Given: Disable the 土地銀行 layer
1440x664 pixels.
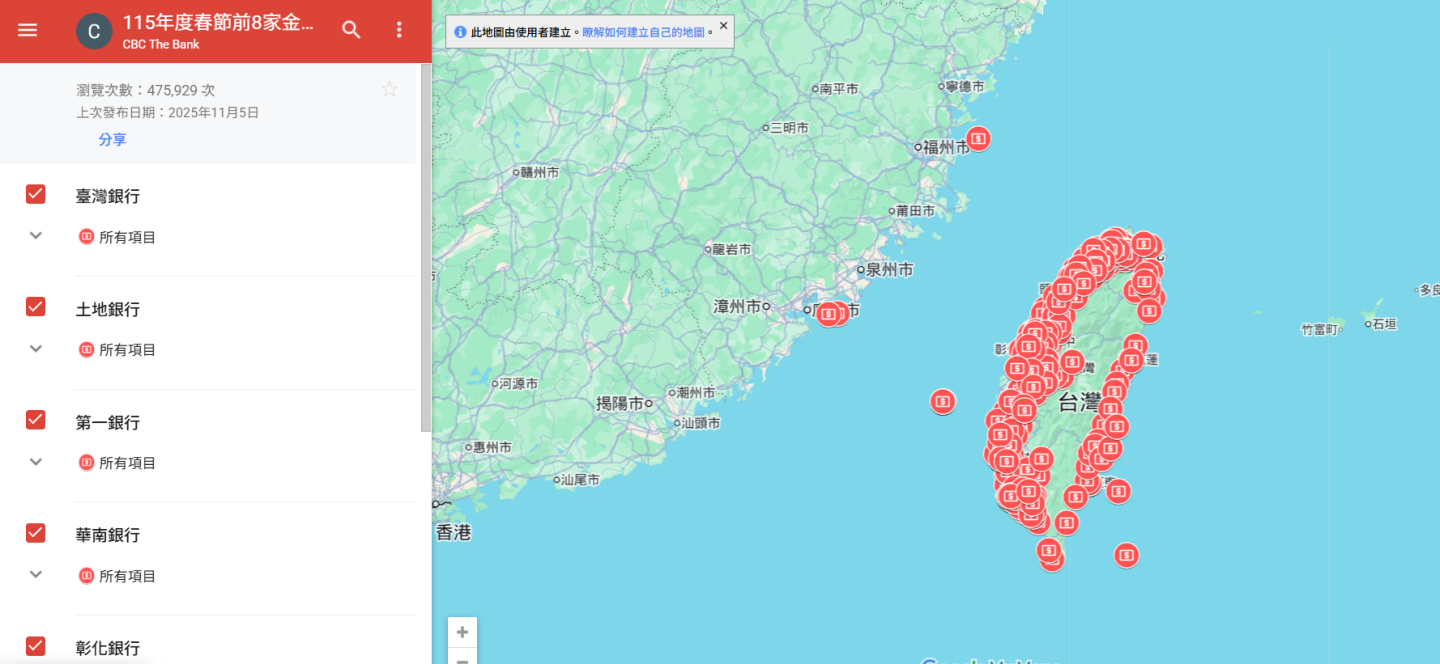Looking at the screenshot, I should point(35,306).
